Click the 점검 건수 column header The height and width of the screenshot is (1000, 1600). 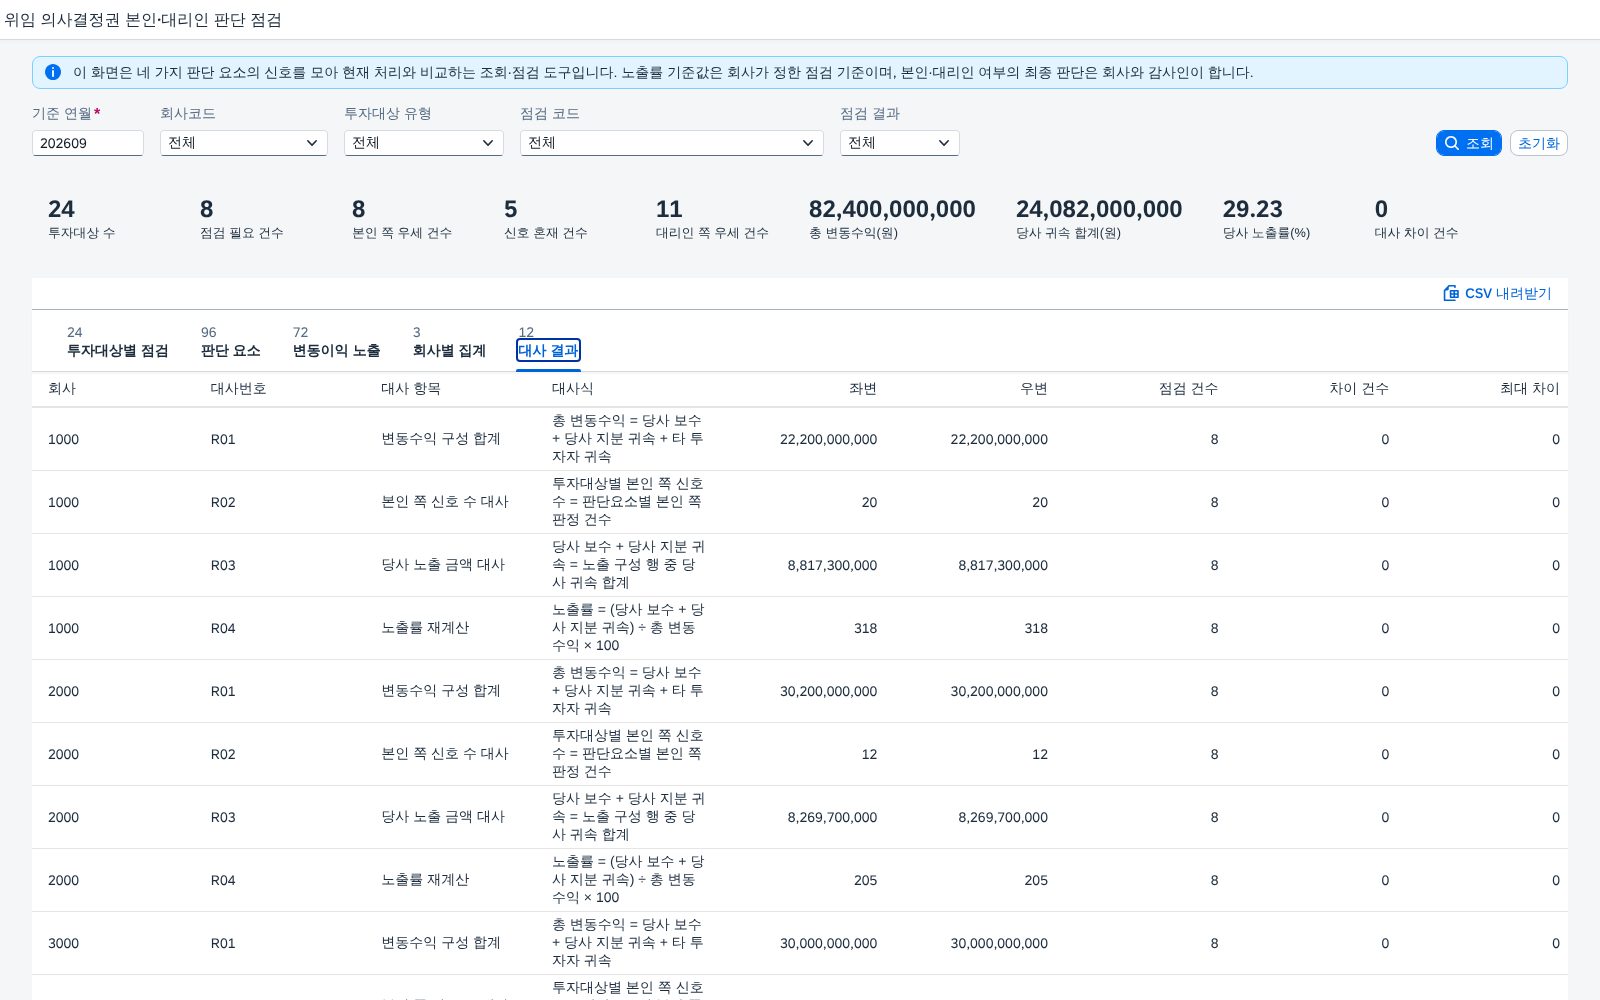(x=1188, y=388)
